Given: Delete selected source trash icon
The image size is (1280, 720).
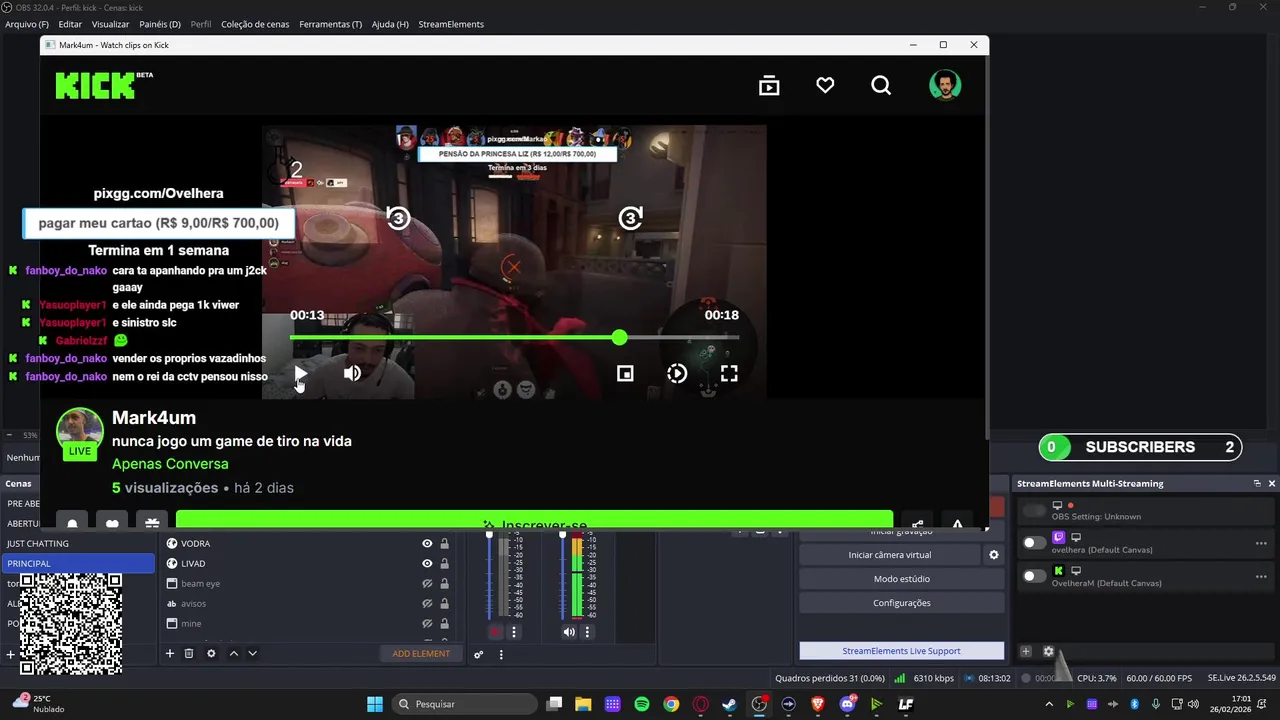Looking at the screenshot, I should 189,653.
